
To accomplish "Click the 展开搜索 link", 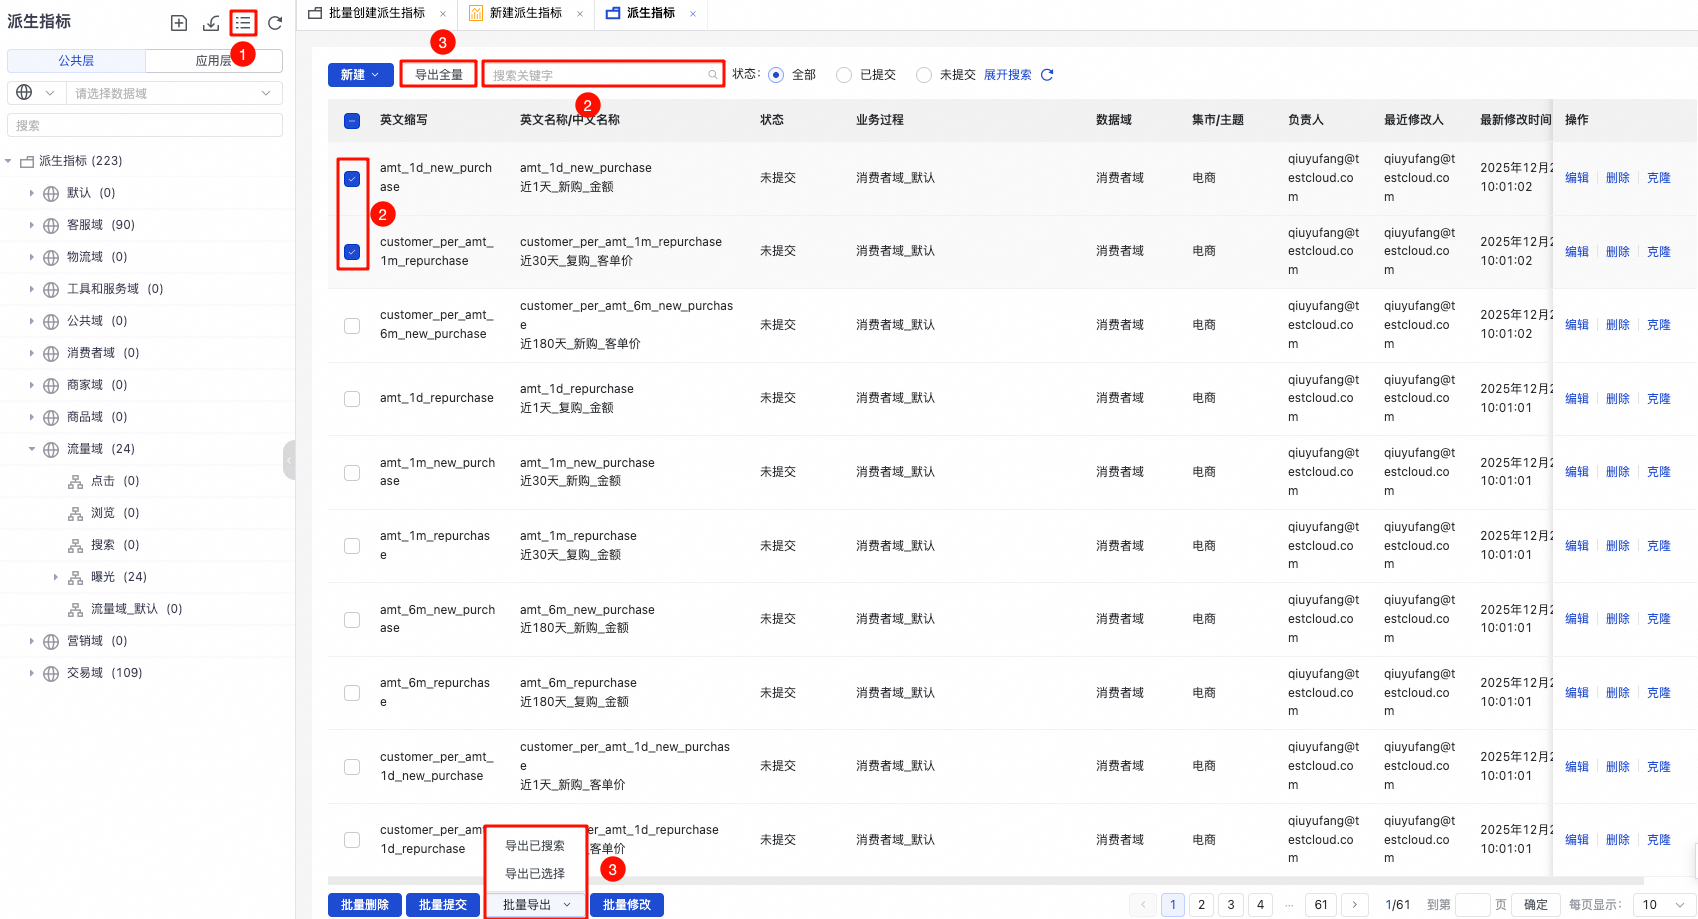I will (x=1008, y=75).
